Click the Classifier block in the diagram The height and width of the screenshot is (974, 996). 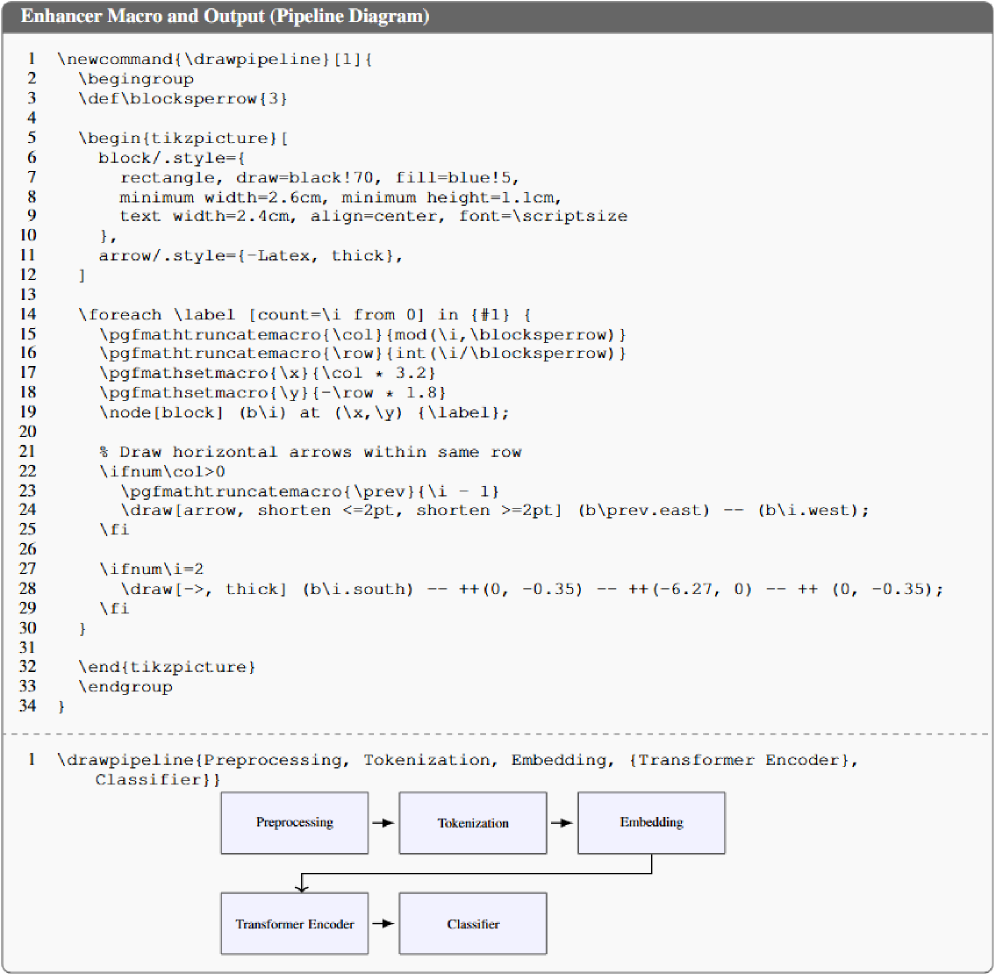(x=473, y=924)
